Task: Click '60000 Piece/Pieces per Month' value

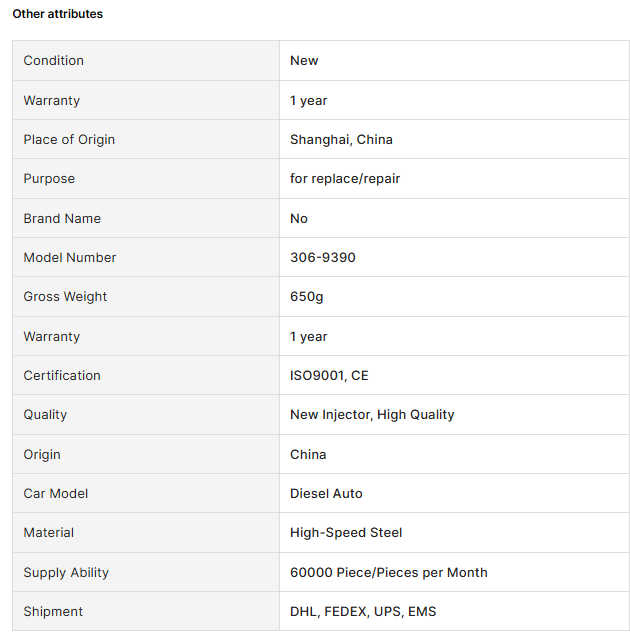Action: (x=389, y=572)
